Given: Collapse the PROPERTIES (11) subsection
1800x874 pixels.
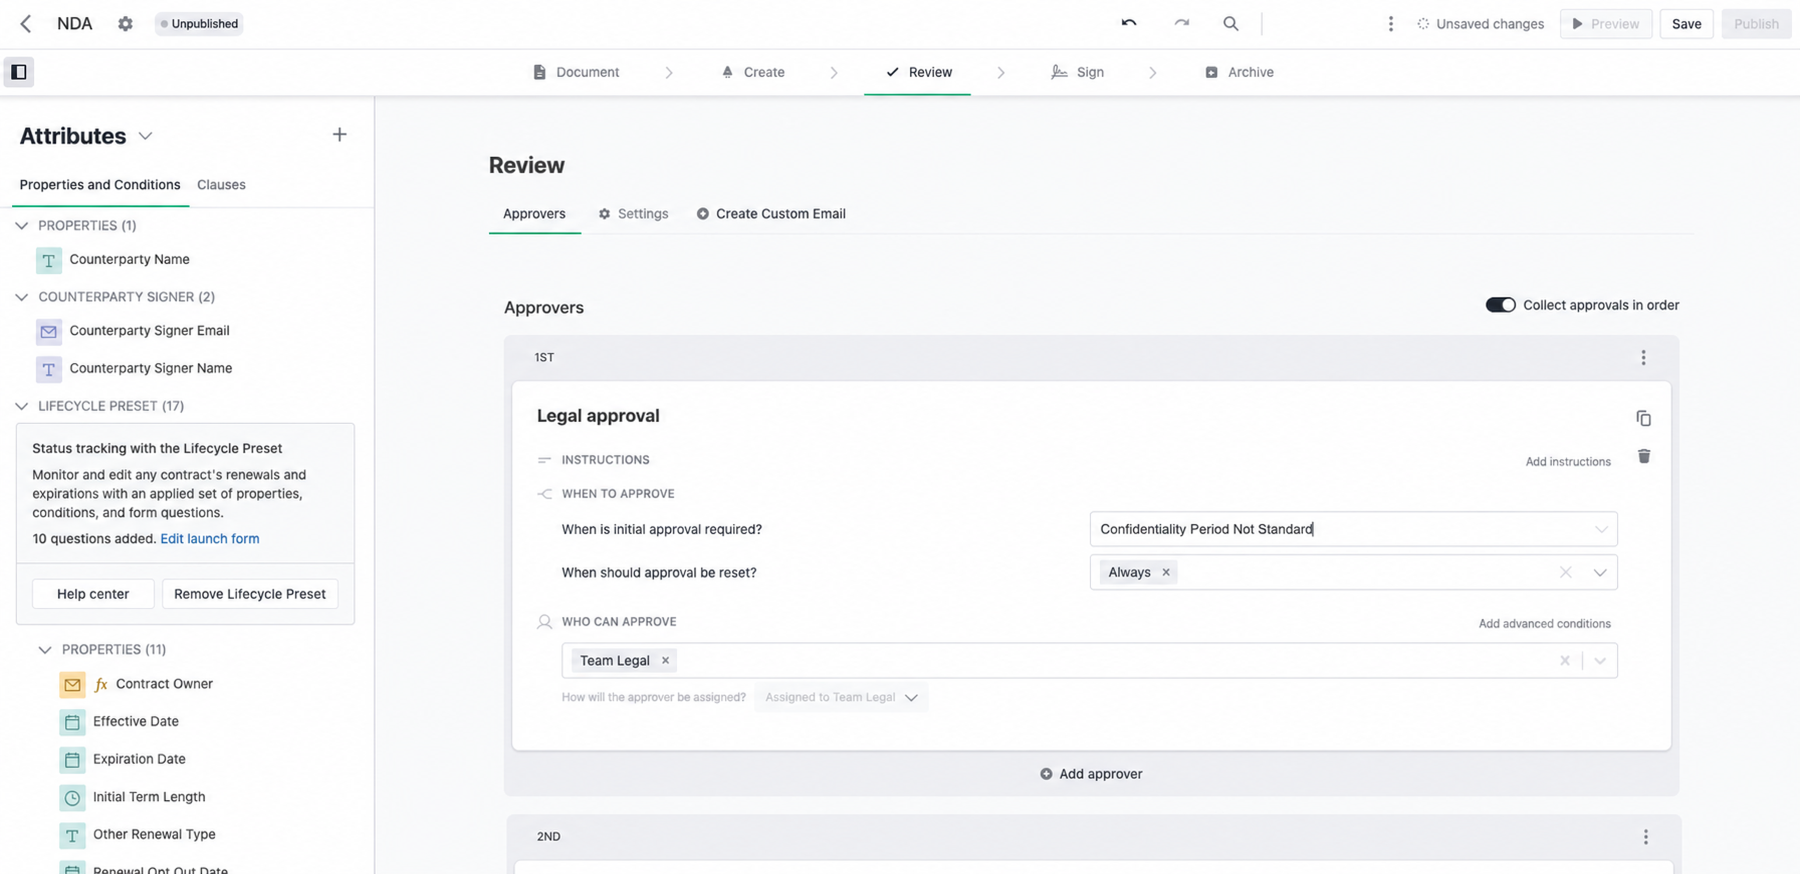Looking at the screenshot, I should coord(45,650).
